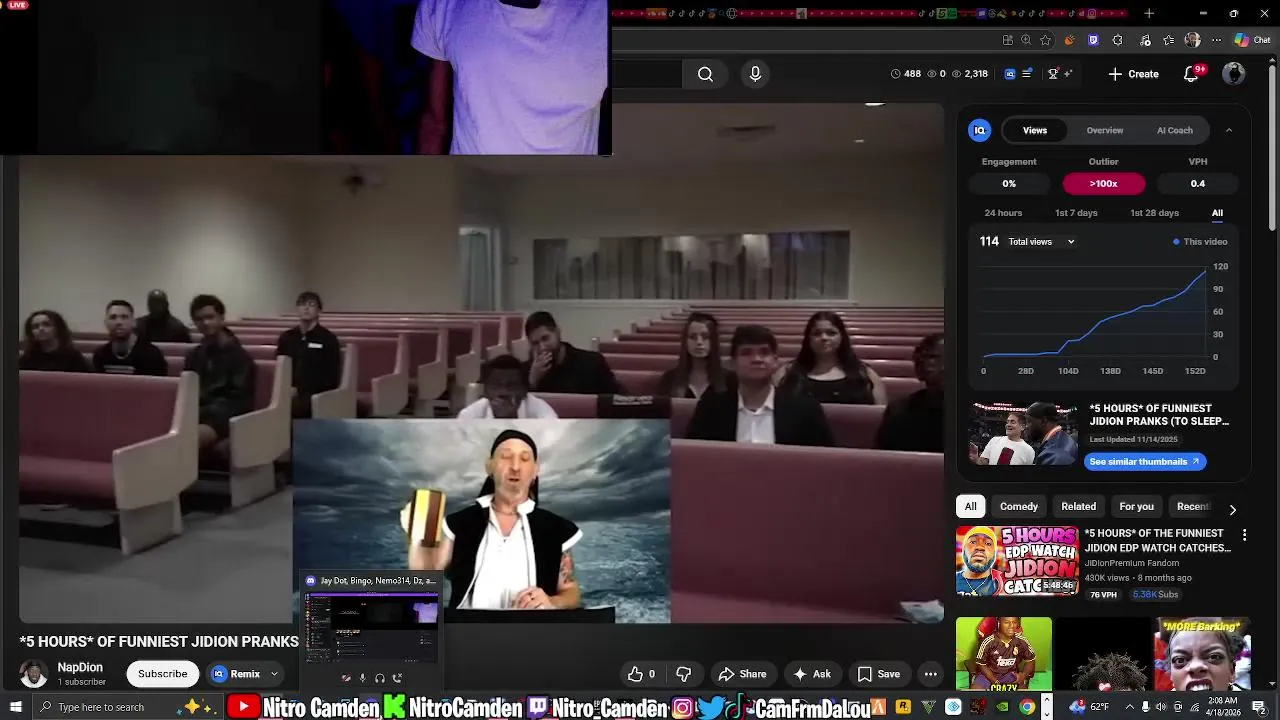Click the YouTube search magnifier icon
Viewport: 1280px width, 720px height.
coord(705,74)
